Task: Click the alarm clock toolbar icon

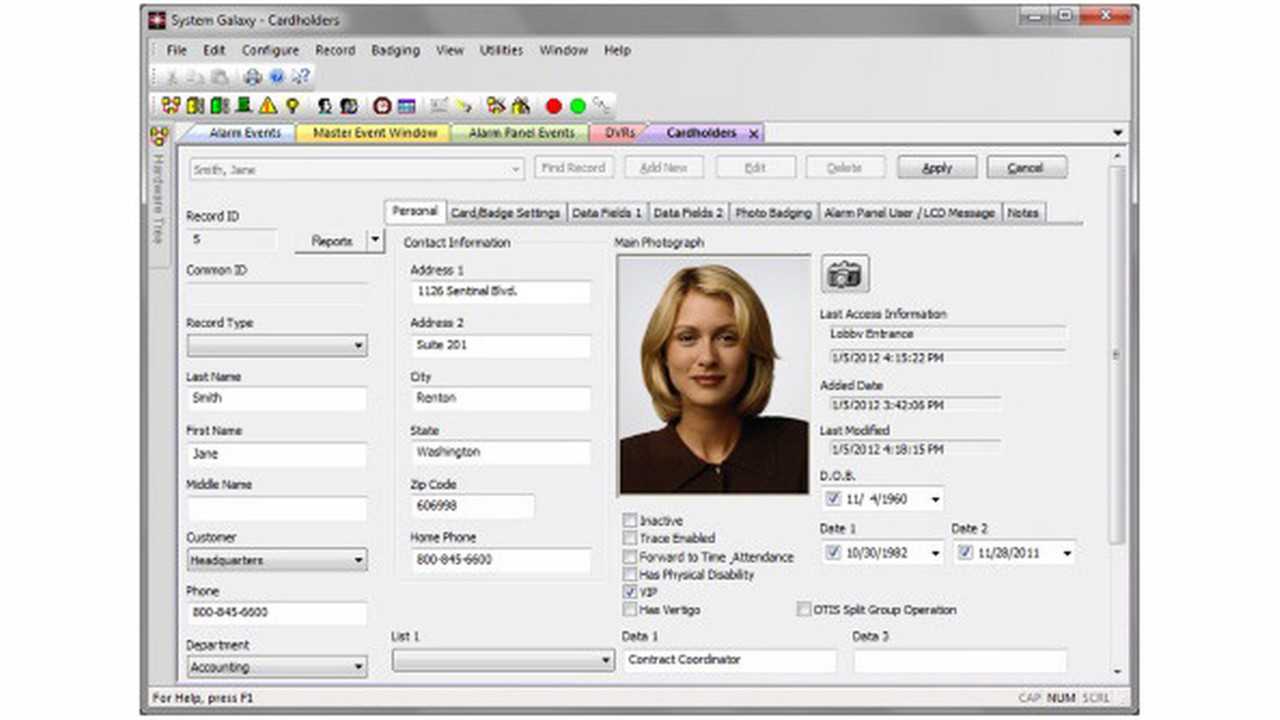Action: tap(379, 105)
